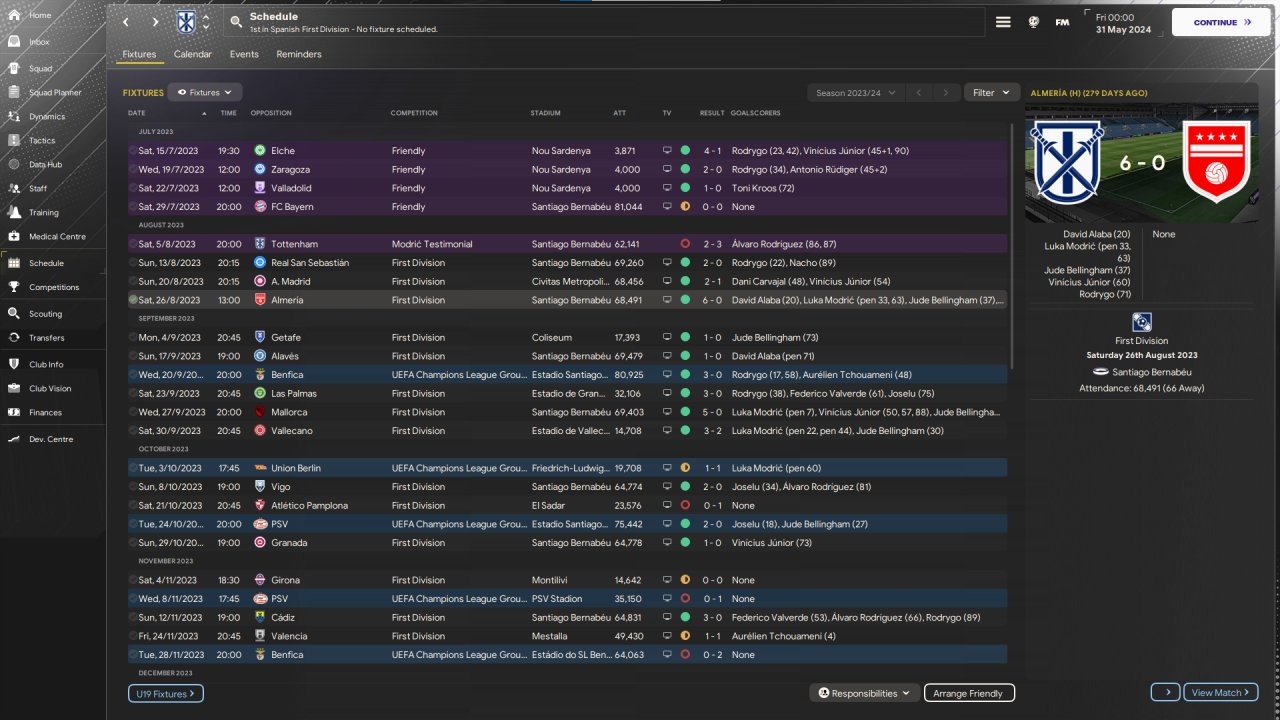Click the 6 - 0 match scoreboard image
Viewport: 1280px width, 720px height.
tap(1142, 163)
